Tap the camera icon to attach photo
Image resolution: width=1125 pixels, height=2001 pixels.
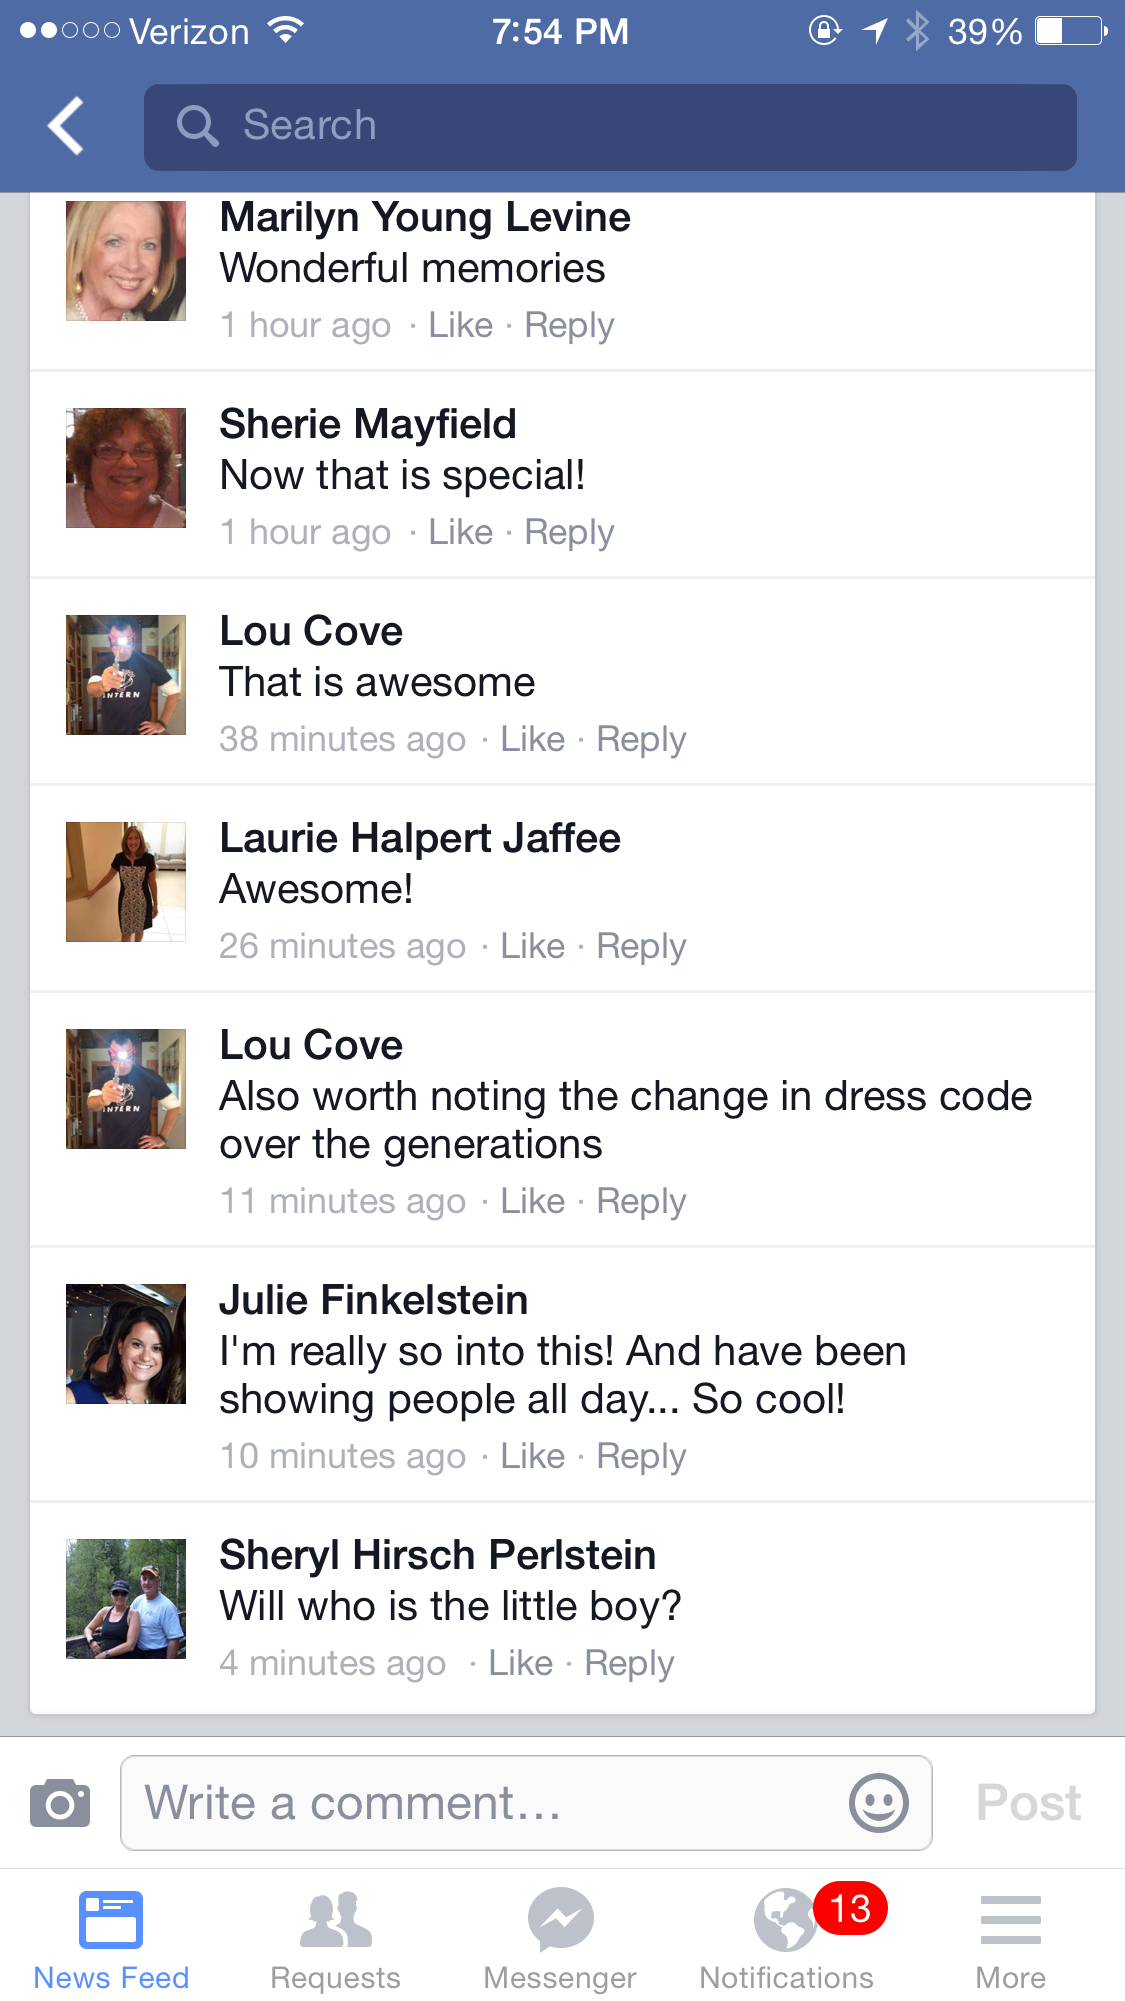pos(60,1803)
